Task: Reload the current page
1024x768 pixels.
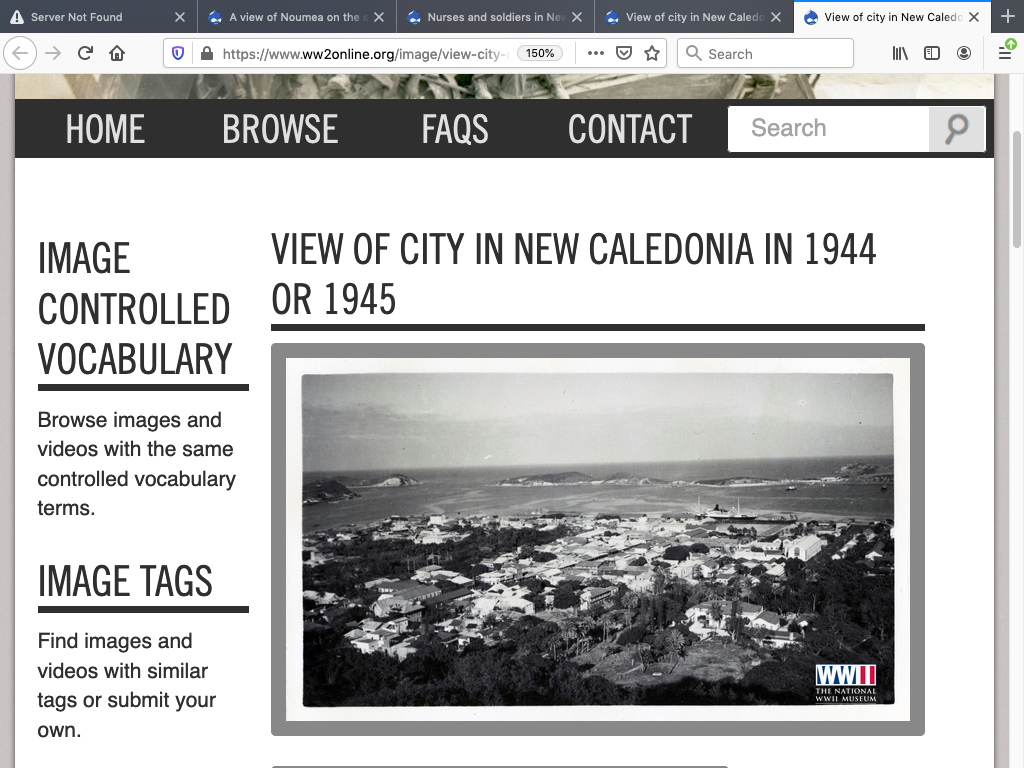Action: click(85, 54)
